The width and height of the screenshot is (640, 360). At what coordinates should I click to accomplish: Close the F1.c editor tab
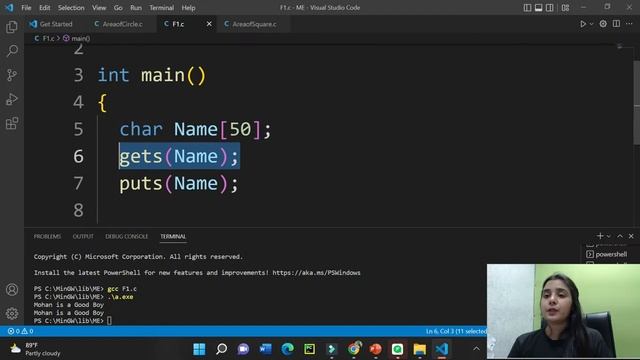(209, 24)
